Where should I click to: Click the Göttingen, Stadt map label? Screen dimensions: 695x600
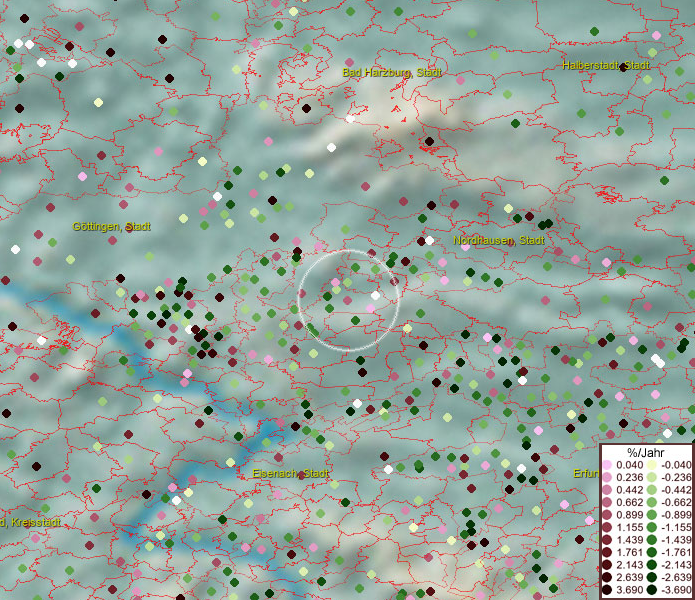[x=111, y=226]
